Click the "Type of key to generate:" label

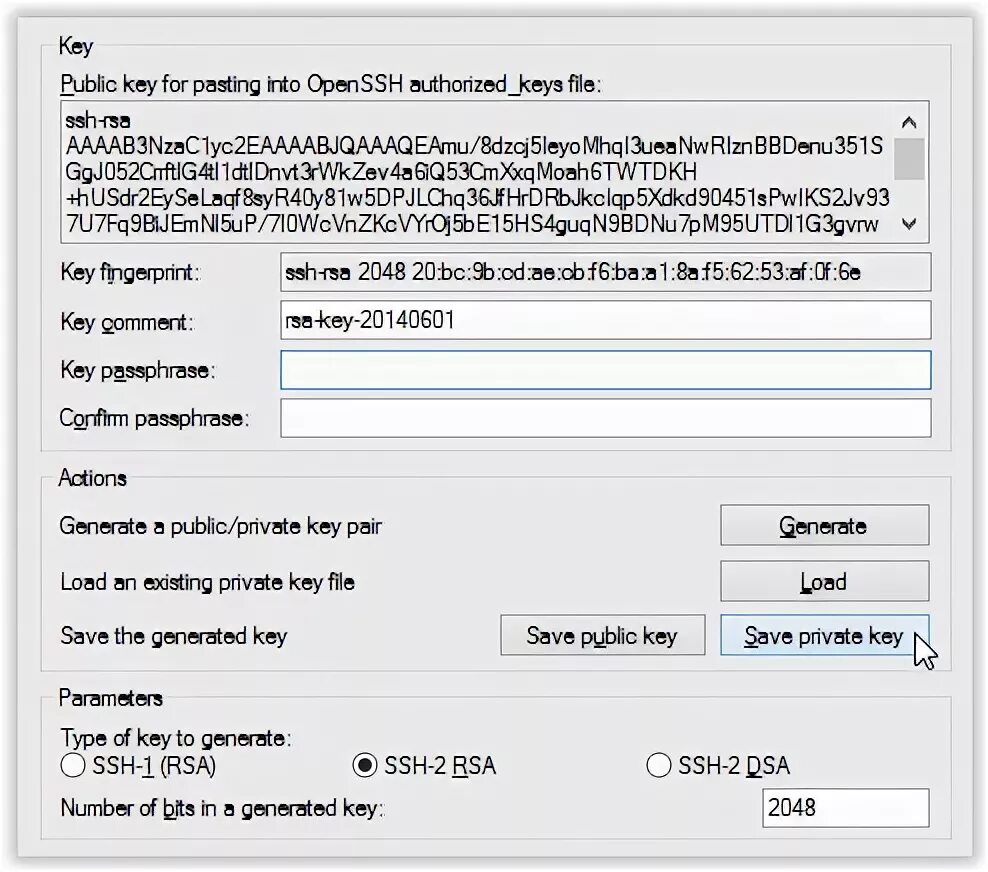(176, 738)
